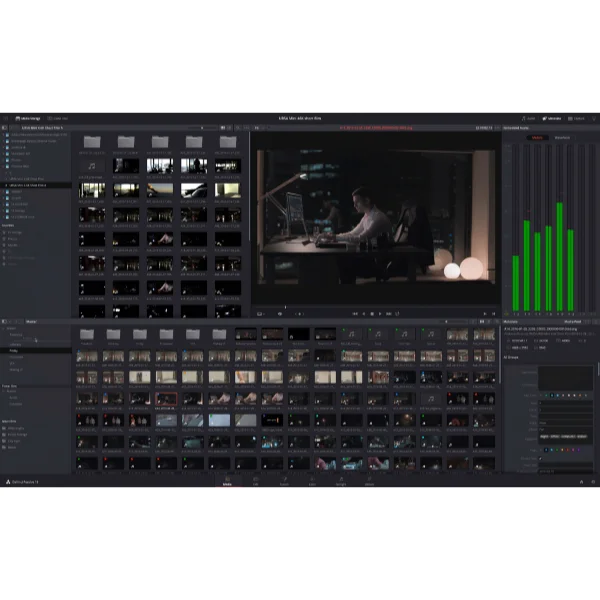
Task: Switch to the Waveform tab in audio panel
Action: [562, 137]
